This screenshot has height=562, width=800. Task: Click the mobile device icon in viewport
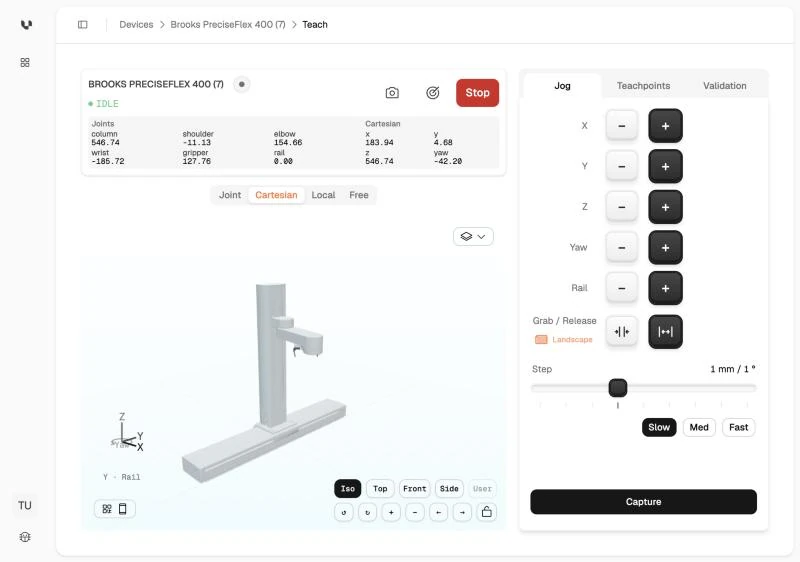(122, 508)
